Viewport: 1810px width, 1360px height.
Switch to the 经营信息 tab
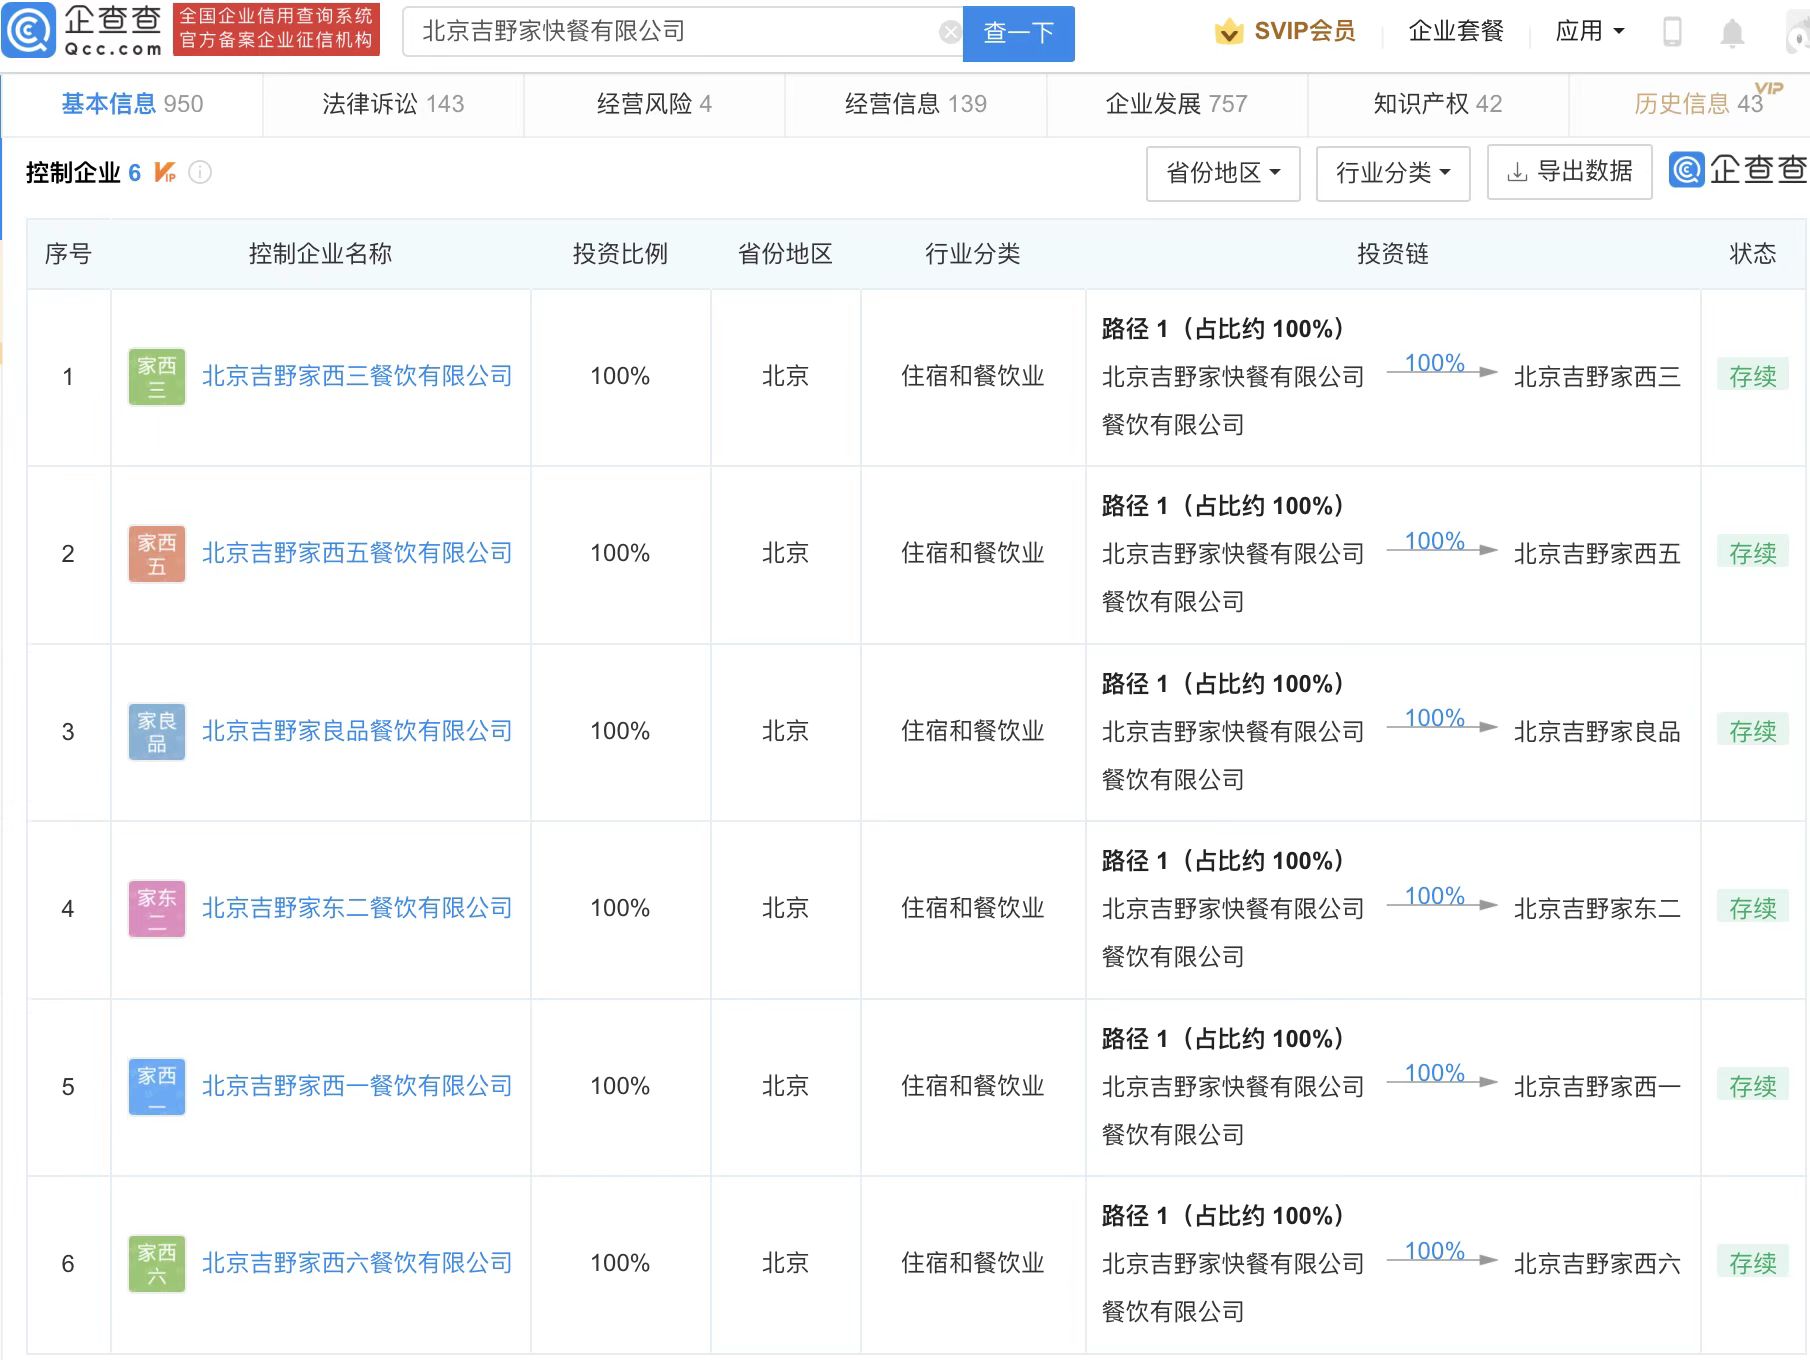(915, 104)
